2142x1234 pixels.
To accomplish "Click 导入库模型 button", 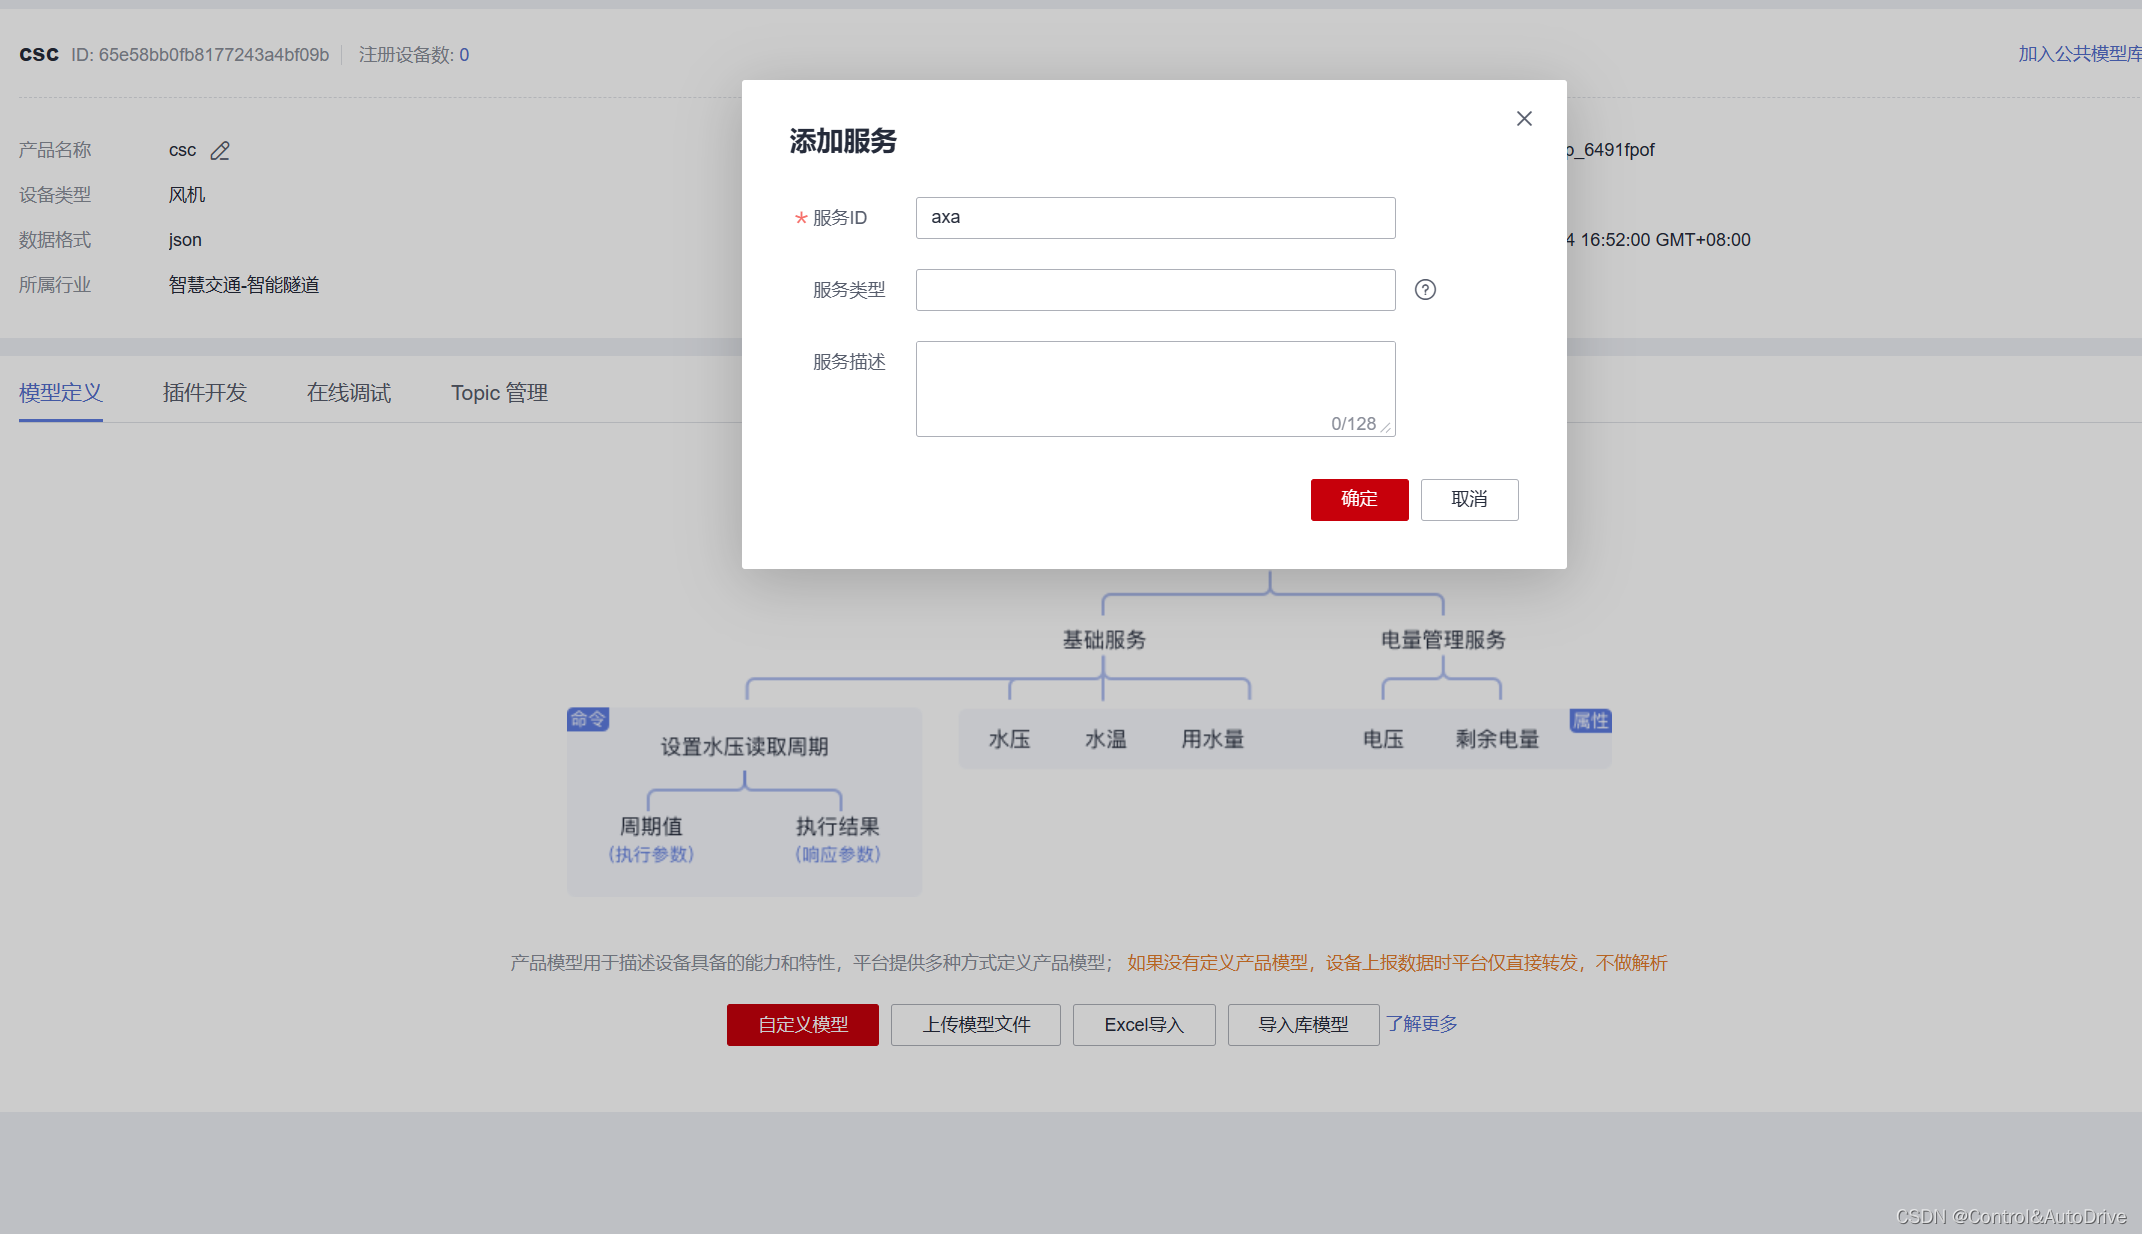I will point(1302,1025).
